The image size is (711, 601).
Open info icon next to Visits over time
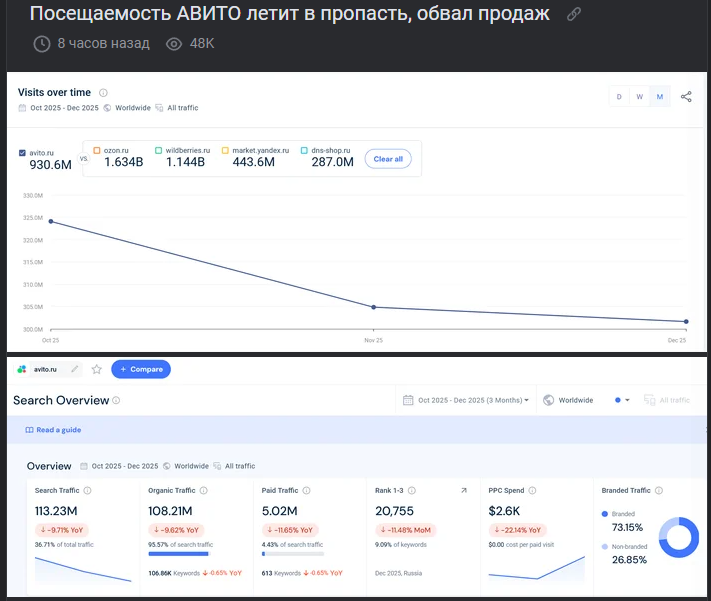tap(103, 93)
